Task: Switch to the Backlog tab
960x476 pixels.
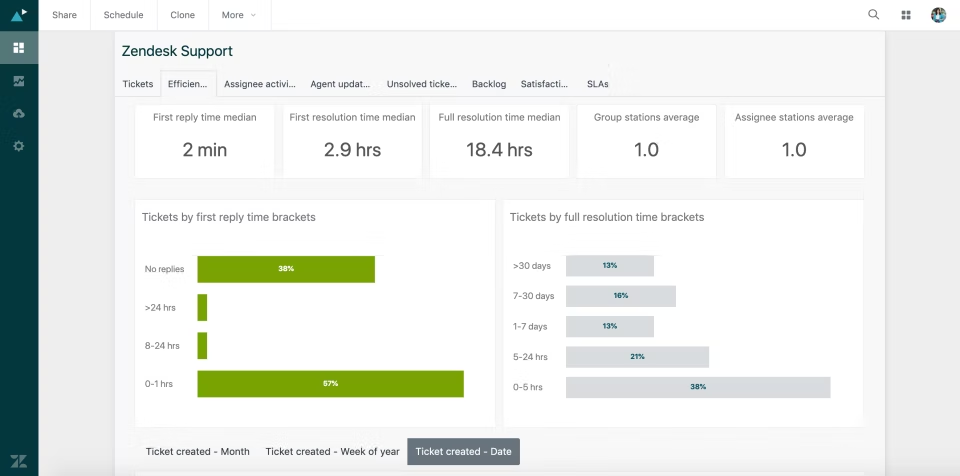Action: point(489,84)
